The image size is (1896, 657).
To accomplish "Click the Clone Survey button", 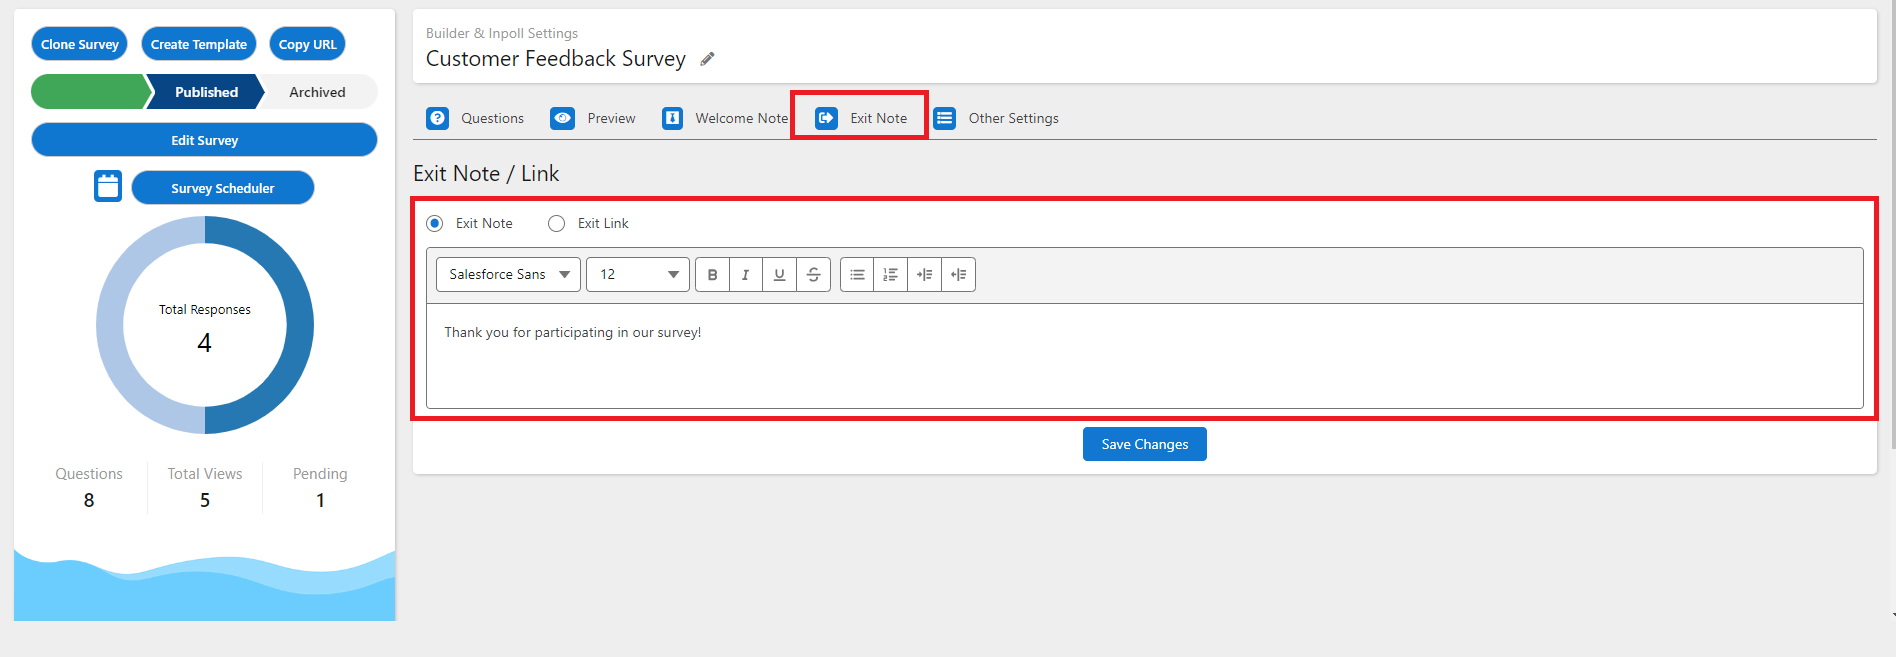I will [x=80, y=44].
